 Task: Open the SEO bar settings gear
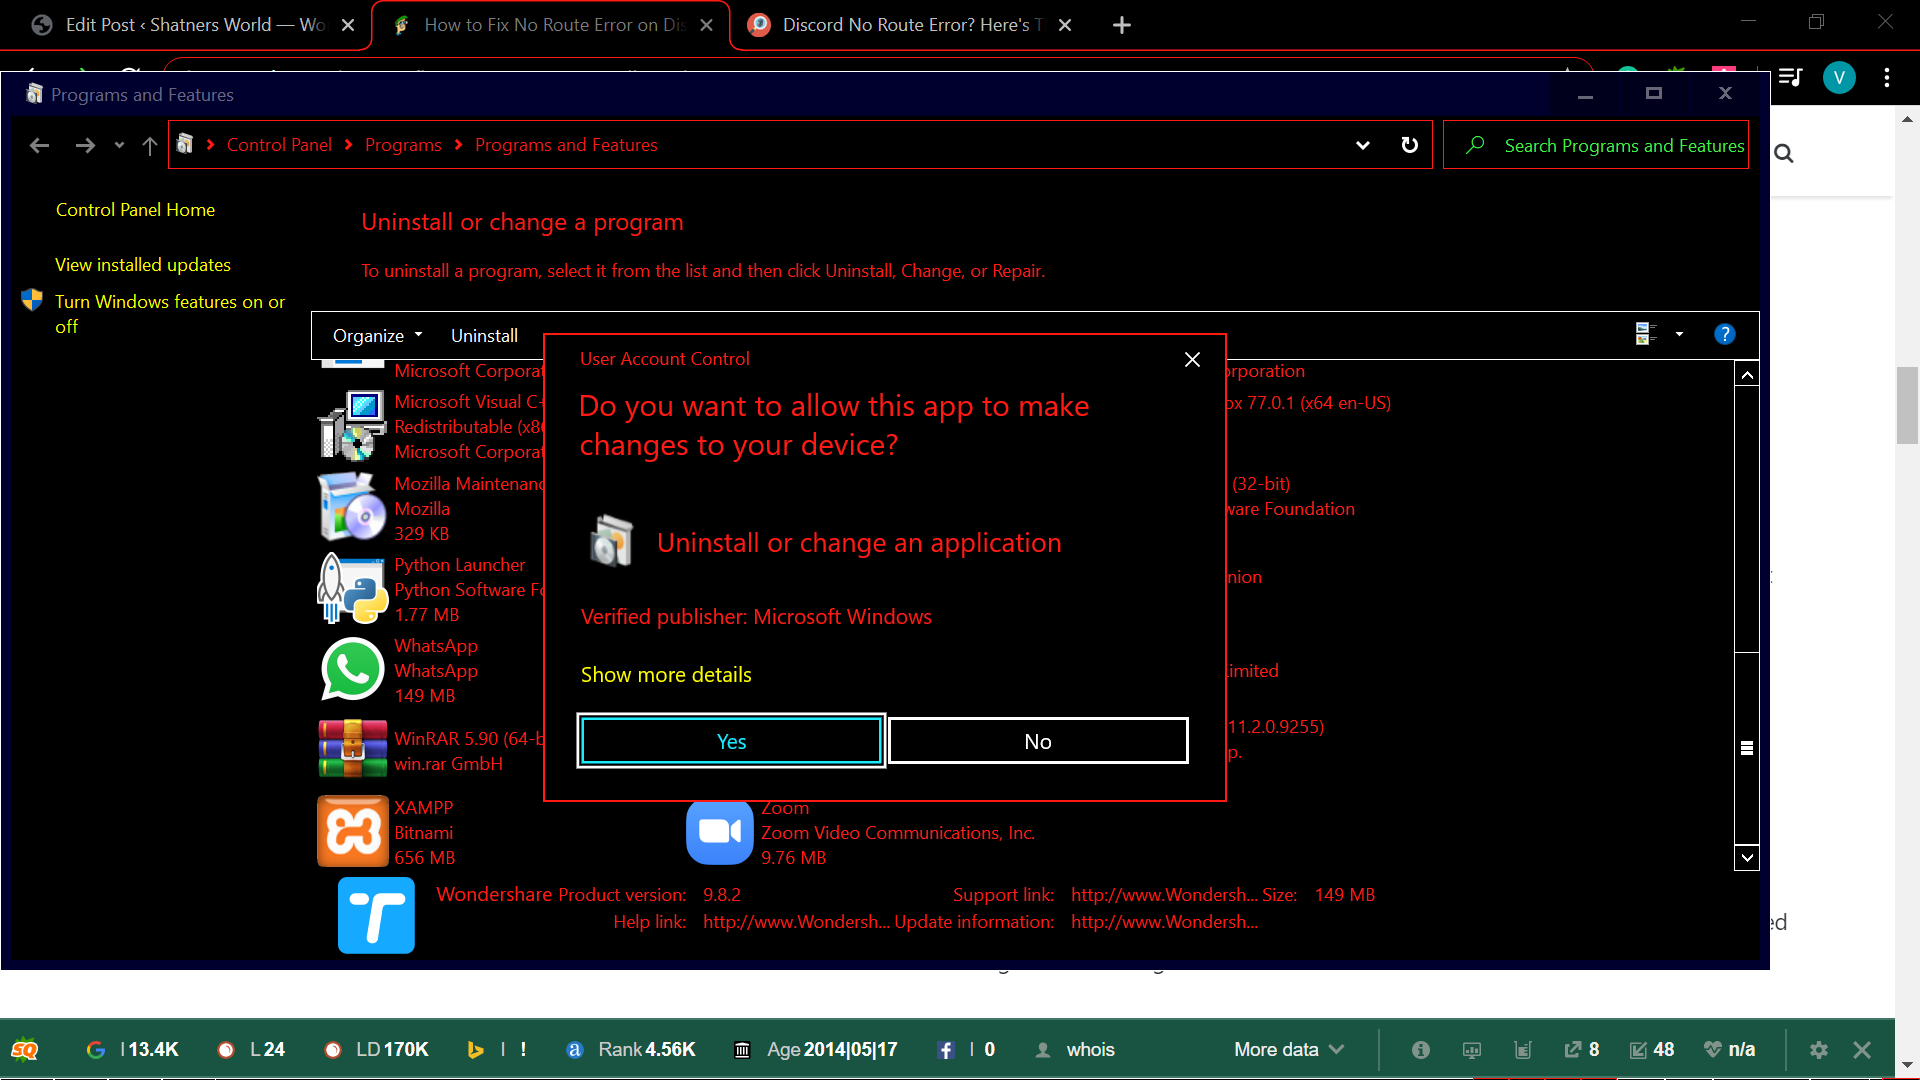point(1818,1050)
